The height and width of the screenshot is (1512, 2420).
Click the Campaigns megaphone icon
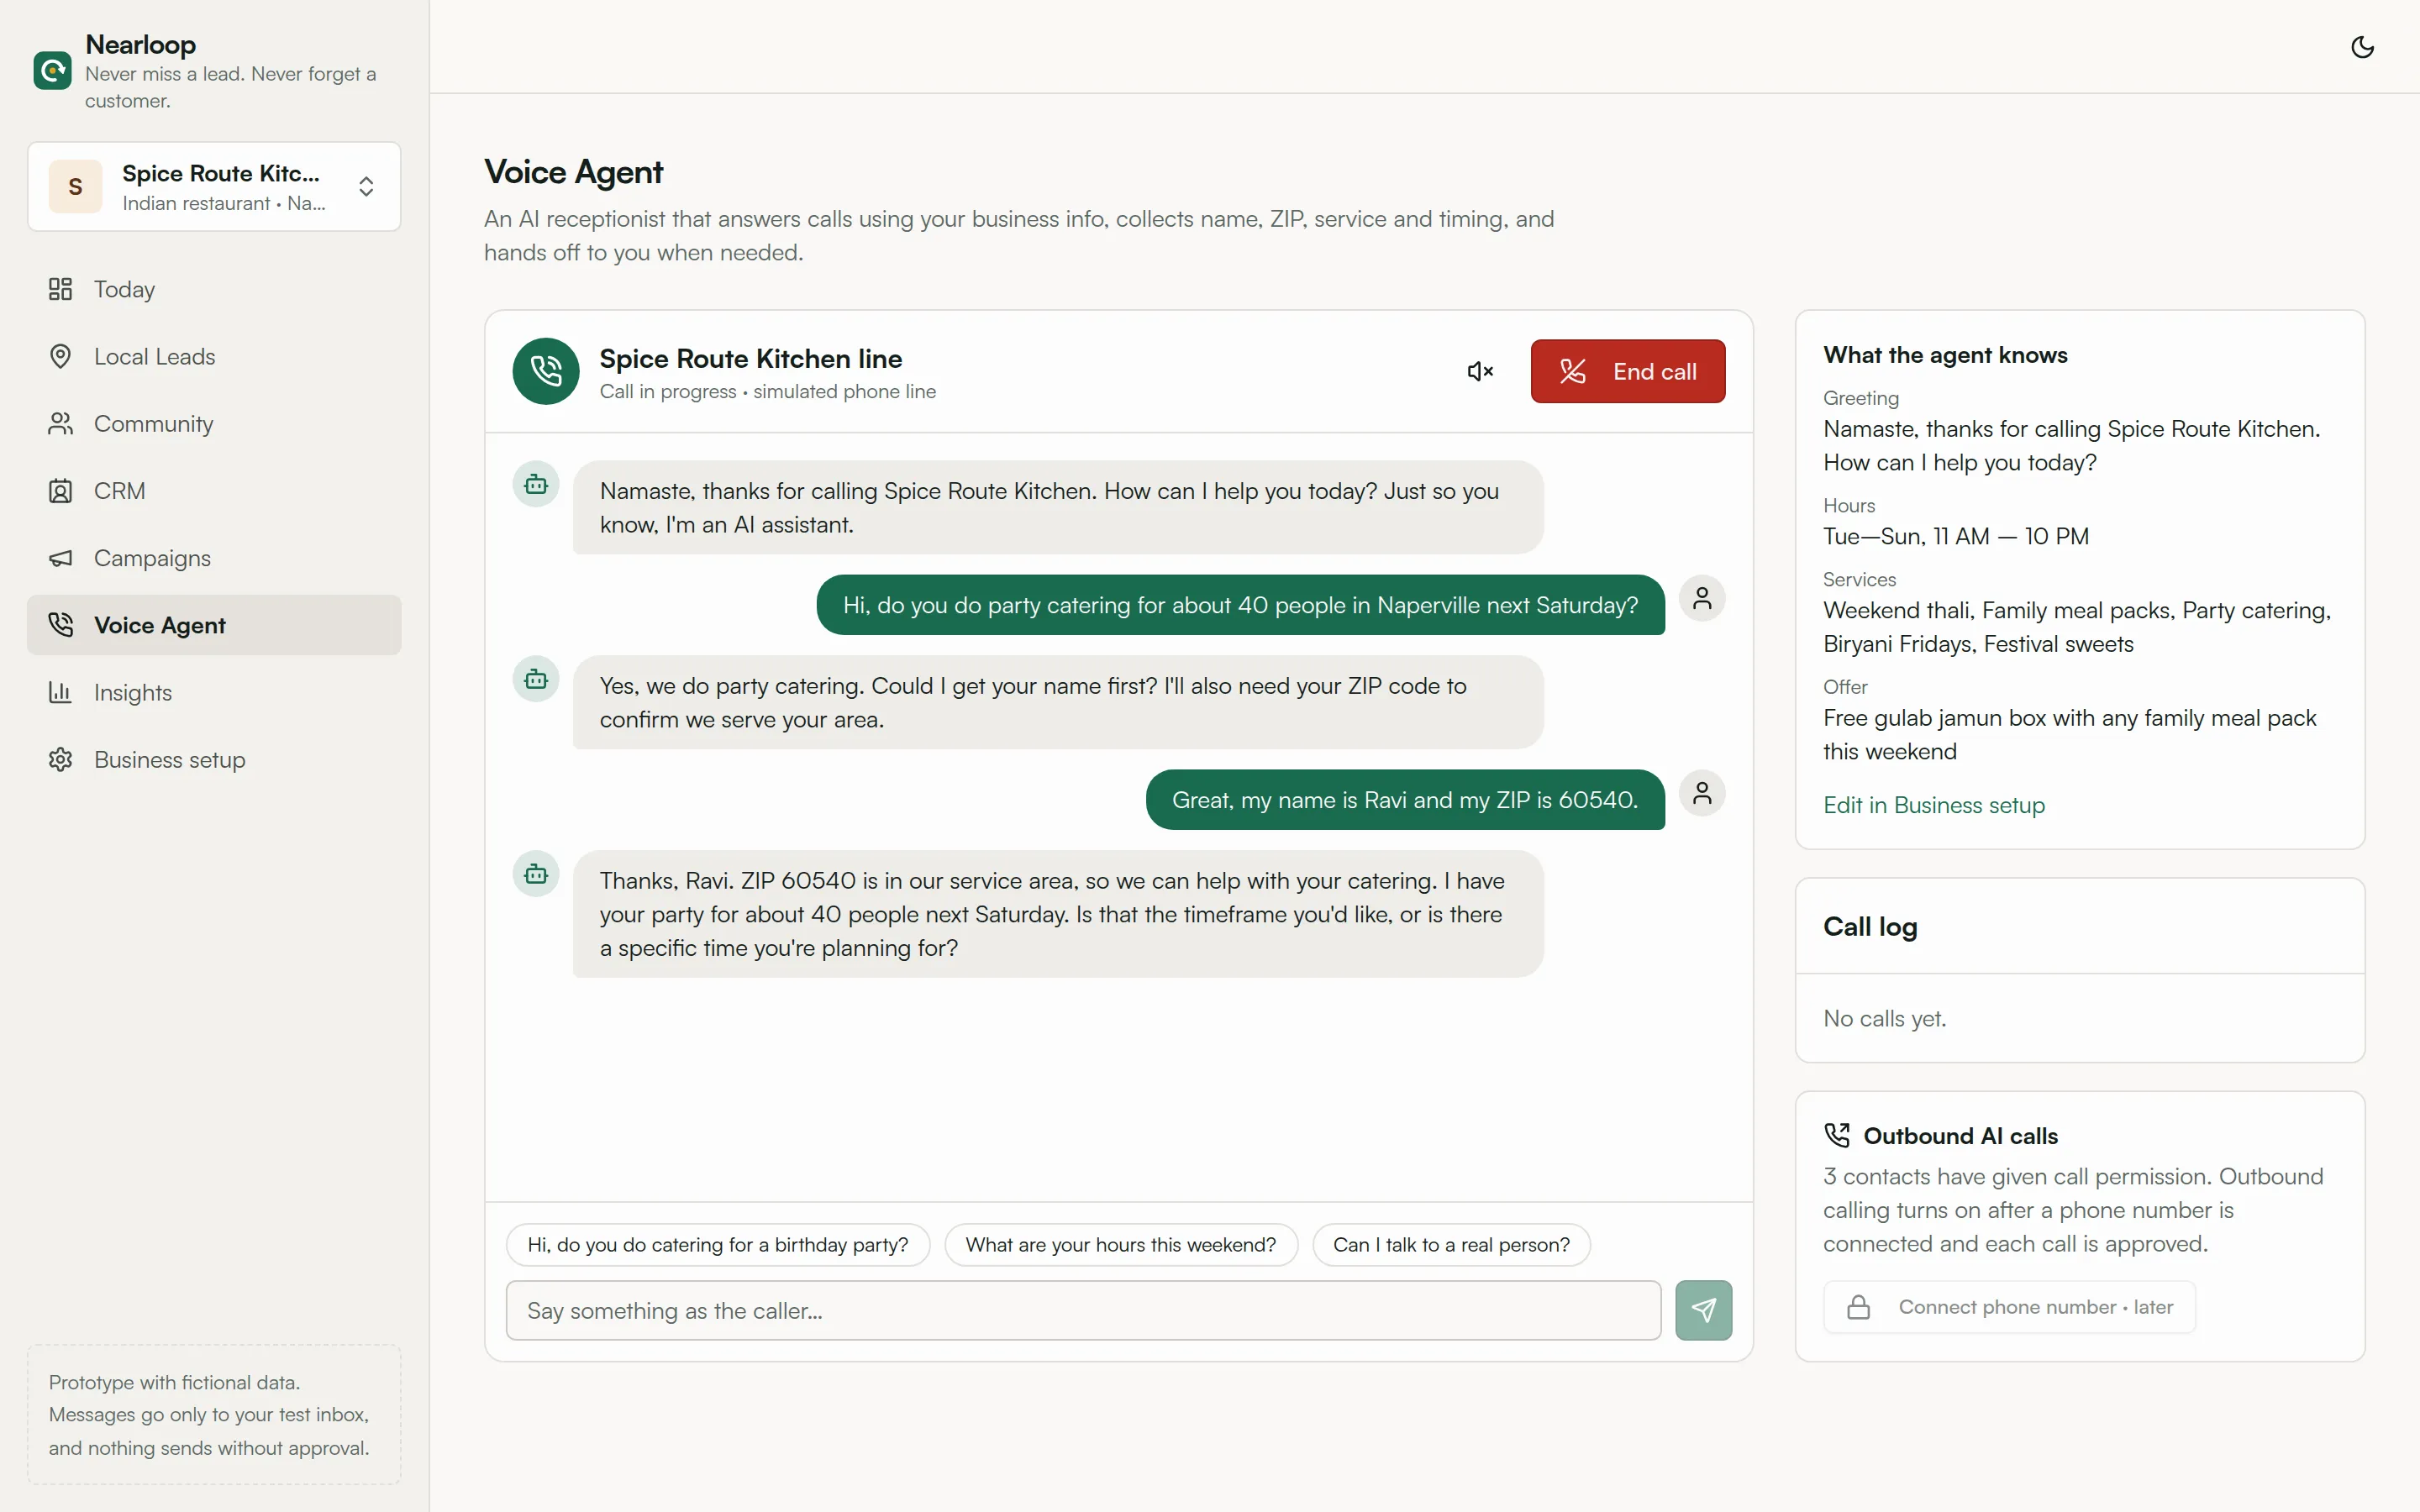point(60,558)
